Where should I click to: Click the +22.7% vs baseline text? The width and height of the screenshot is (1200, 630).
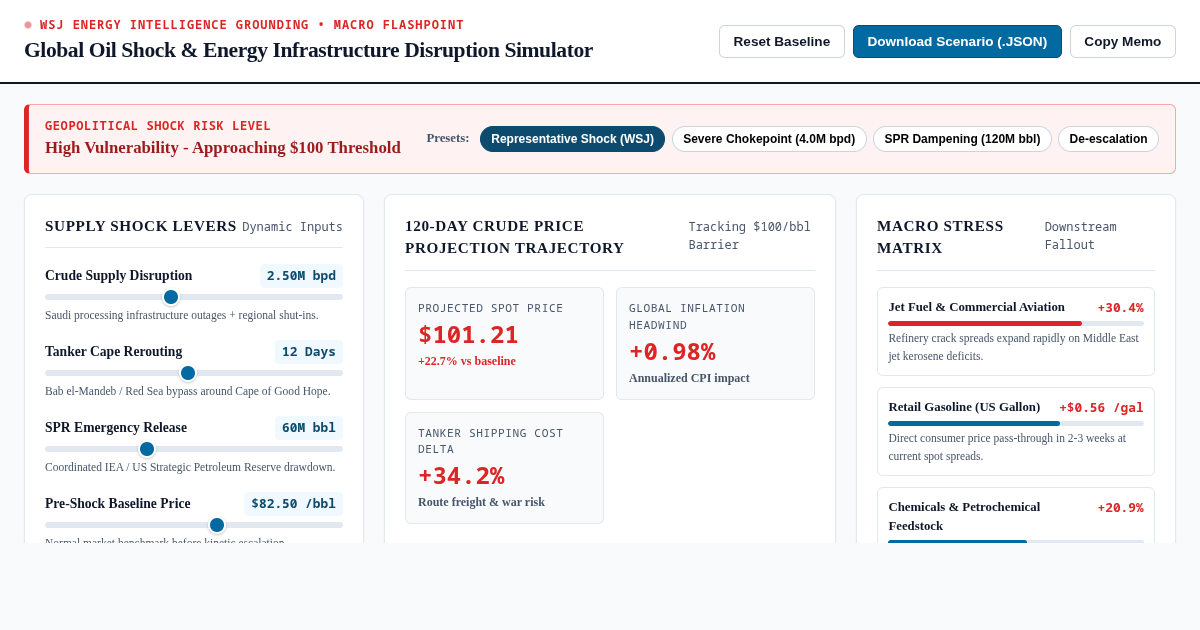(467, 361)
